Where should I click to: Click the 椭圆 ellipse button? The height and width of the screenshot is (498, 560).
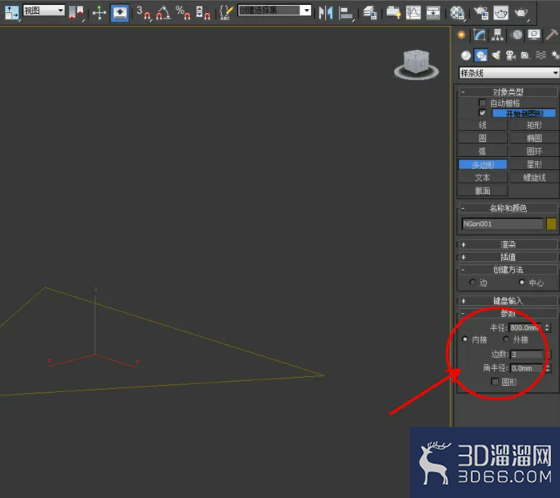pyautogui.click(x=534, y=138)
